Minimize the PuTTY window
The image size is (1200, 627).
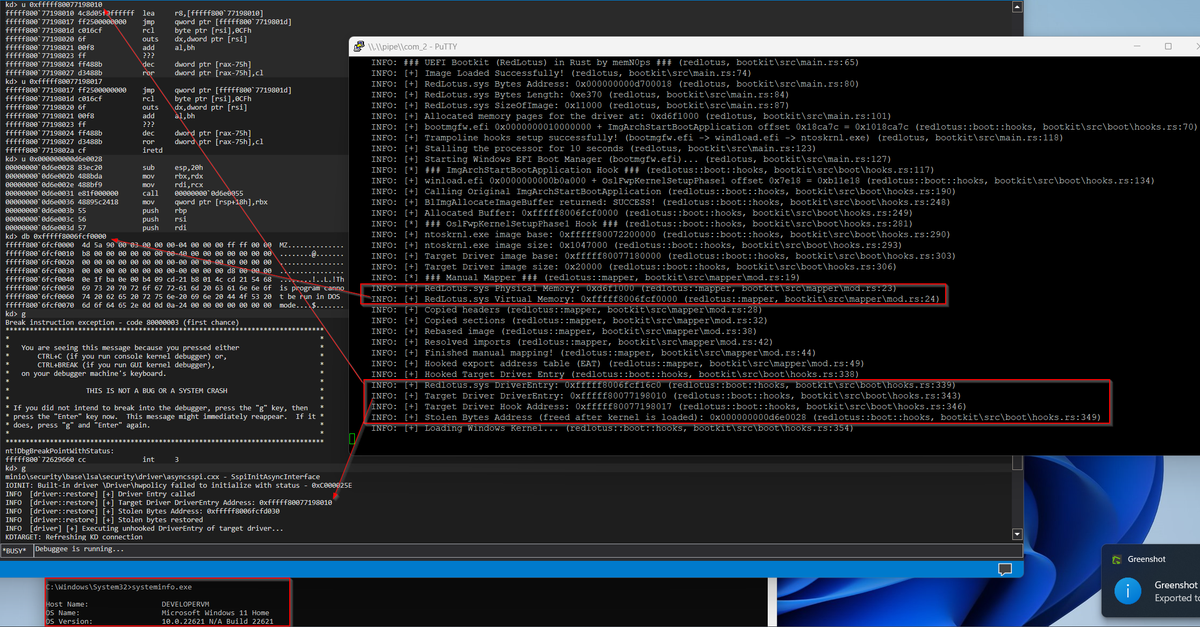pyautogui.click(x=1138, y=46)
